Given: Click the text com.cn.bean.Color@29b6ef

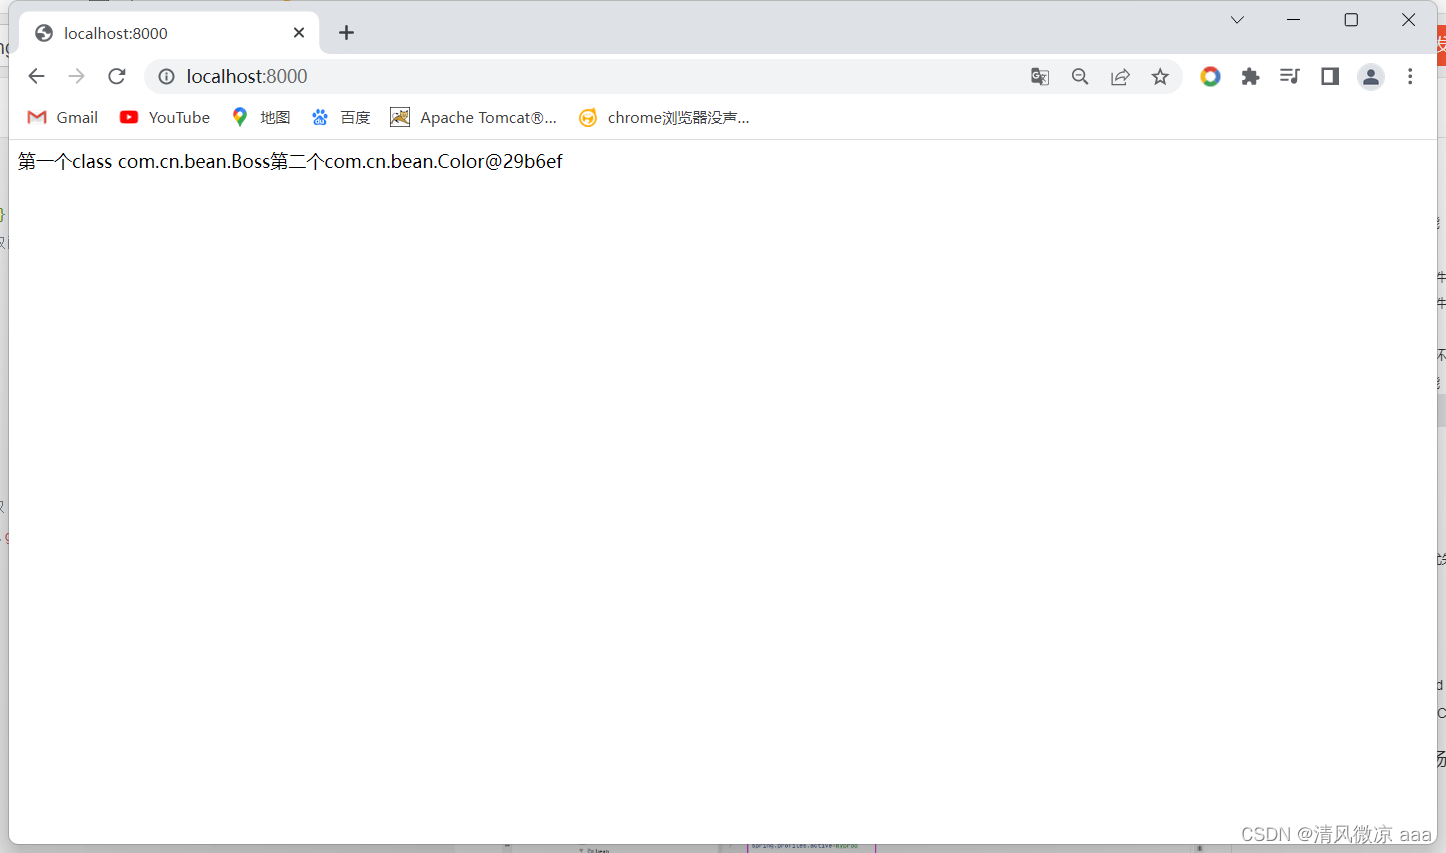Looking at the screenshot, I should point(444,161).
